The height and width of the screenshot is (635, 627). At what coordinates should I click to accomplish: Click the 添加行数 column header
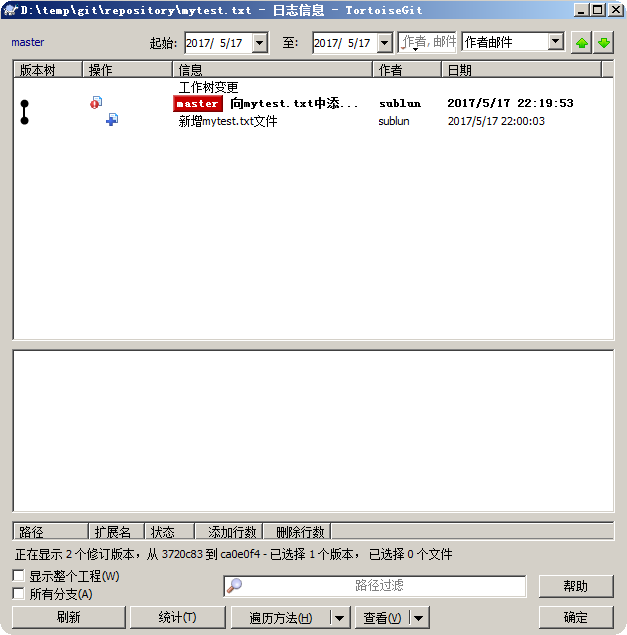pos(229,531)
